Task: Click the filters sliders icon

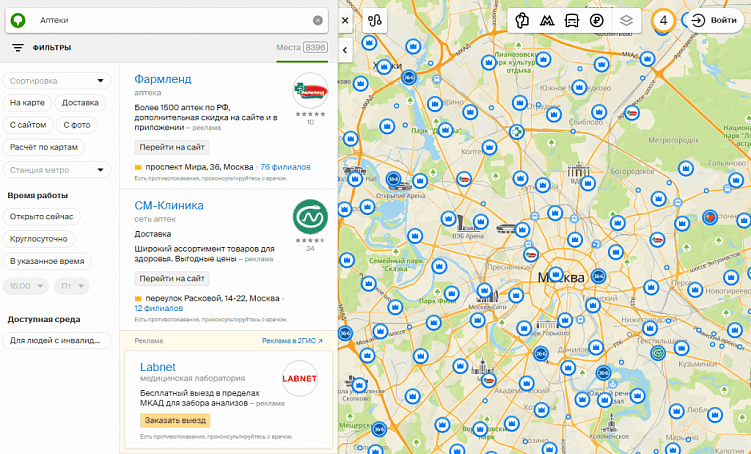Action: pyautogui.click(x=18, y=47)
